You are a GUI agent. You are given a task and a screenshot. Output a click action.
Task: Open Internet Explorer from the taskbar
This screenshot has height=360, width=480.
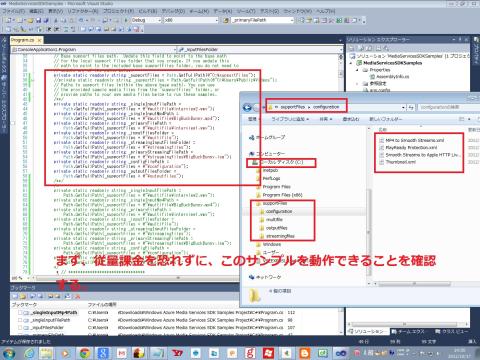coord(29,353)
